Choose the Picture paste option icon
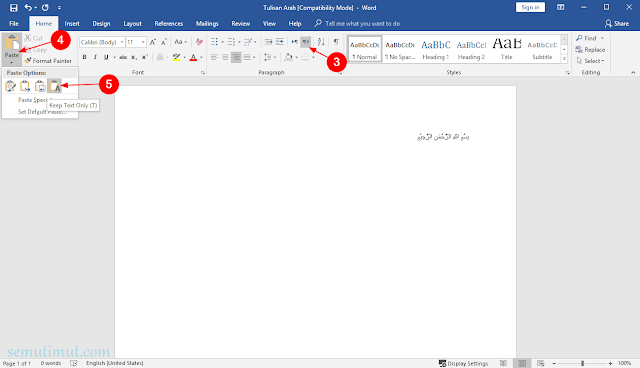The height and width of the screenshot is (368, 640). coord(40,86)
